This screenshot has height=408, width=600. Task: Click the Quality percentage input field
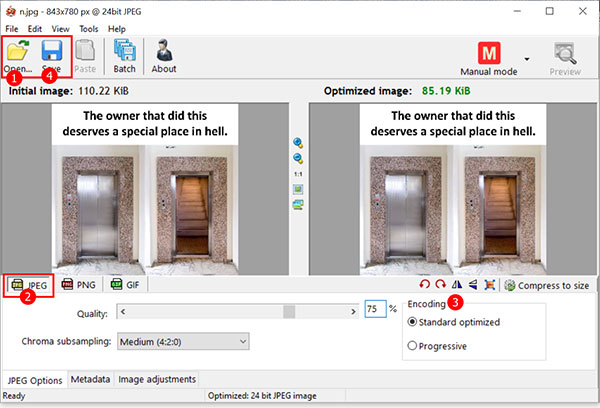[x=372, y=310]
